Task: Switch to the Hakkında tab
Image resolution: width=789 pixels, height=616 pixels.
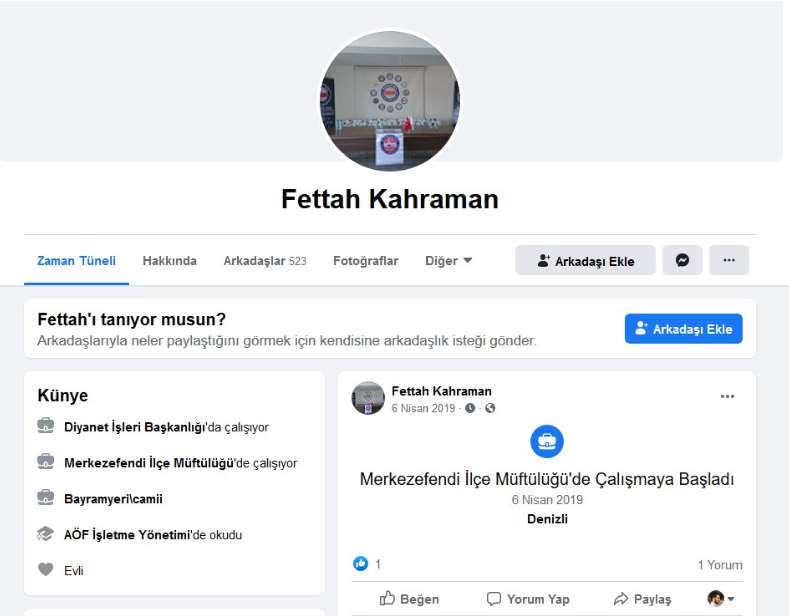Action: (x=169, y=261)
